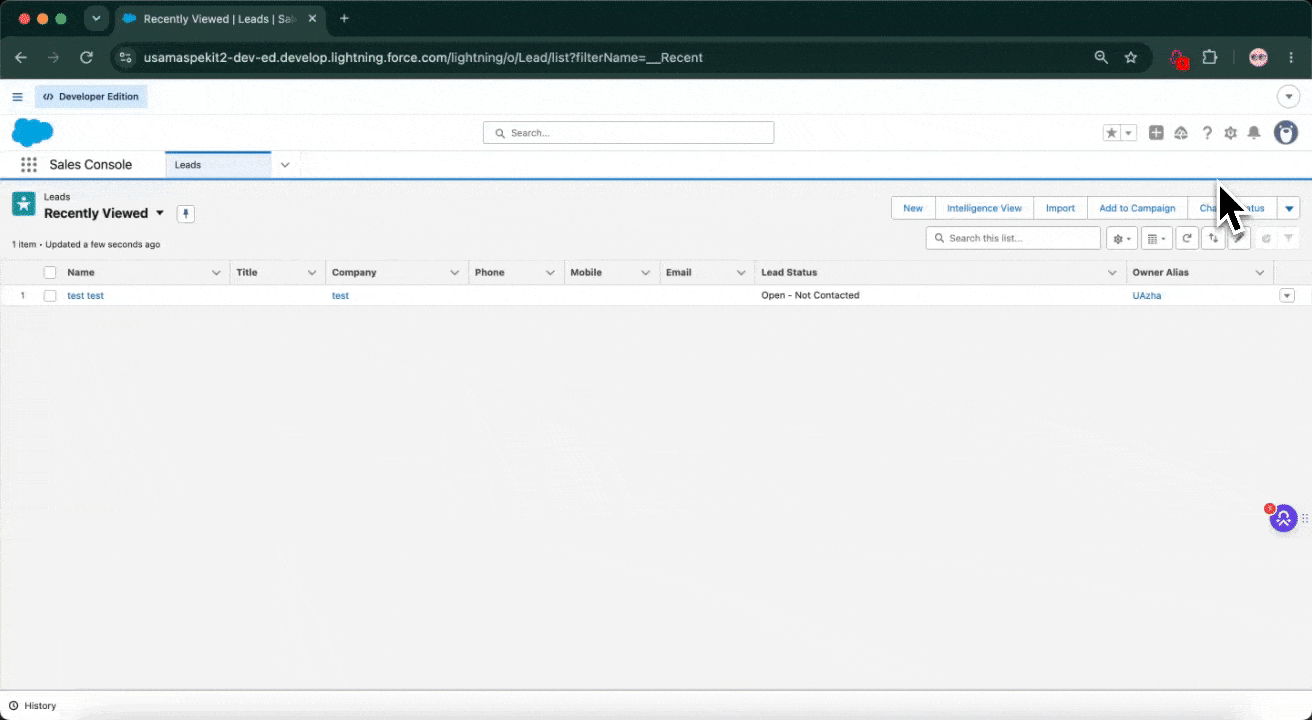View site information icon in address bar
1312x720 pixels.
click(x=125, y=58)
